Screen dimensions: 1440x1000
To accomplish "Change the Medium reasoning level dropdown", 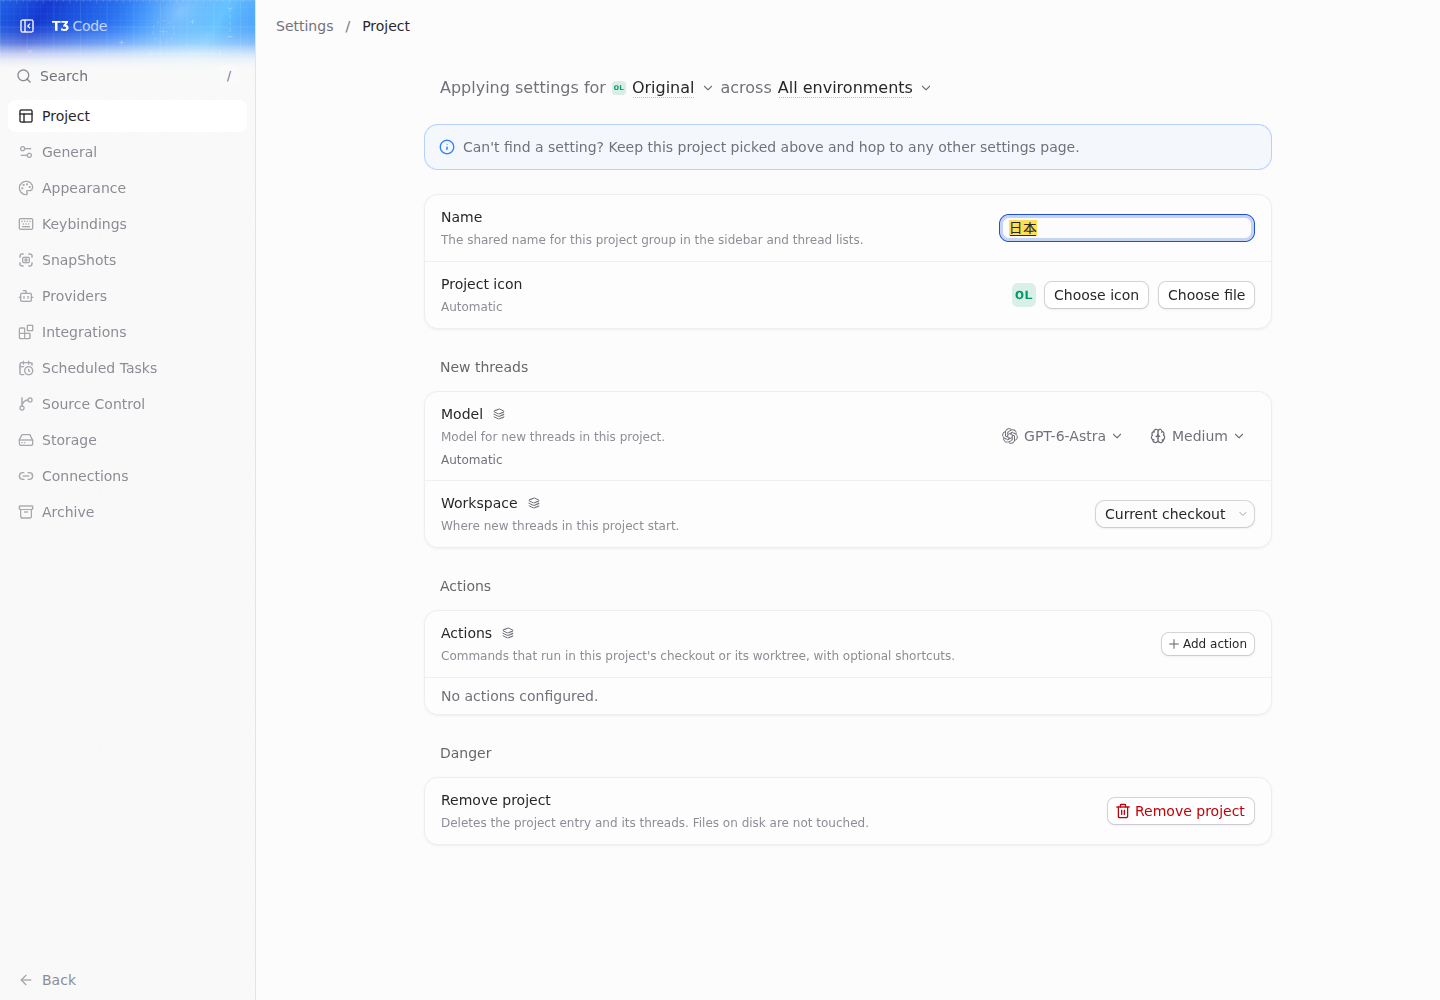I will pyautogui.click(x=1197, y=436).
